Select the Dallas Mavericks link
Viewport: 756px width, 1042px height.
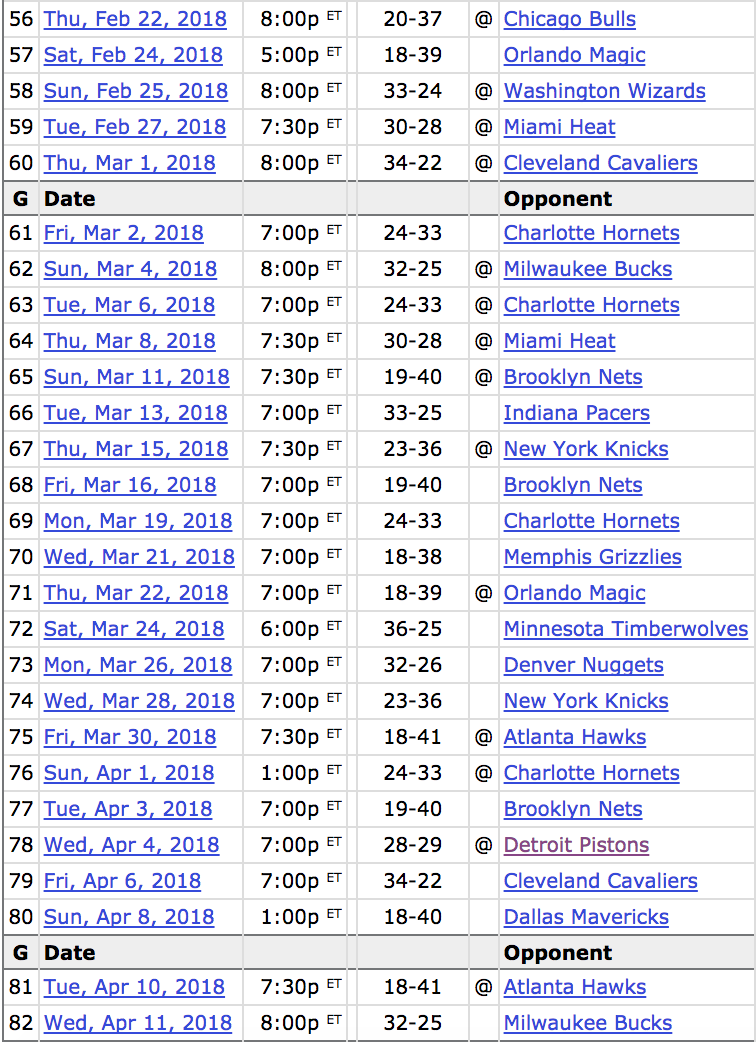586,917
